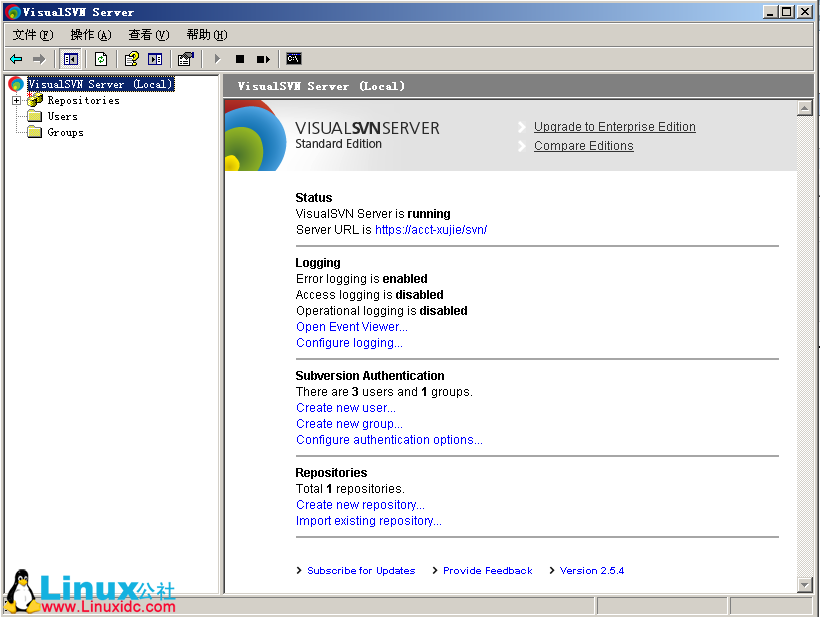Image resolution: width=820 pixels, height=617 pixels.
Task: Click Create new user link
Action: pos(346,408)
